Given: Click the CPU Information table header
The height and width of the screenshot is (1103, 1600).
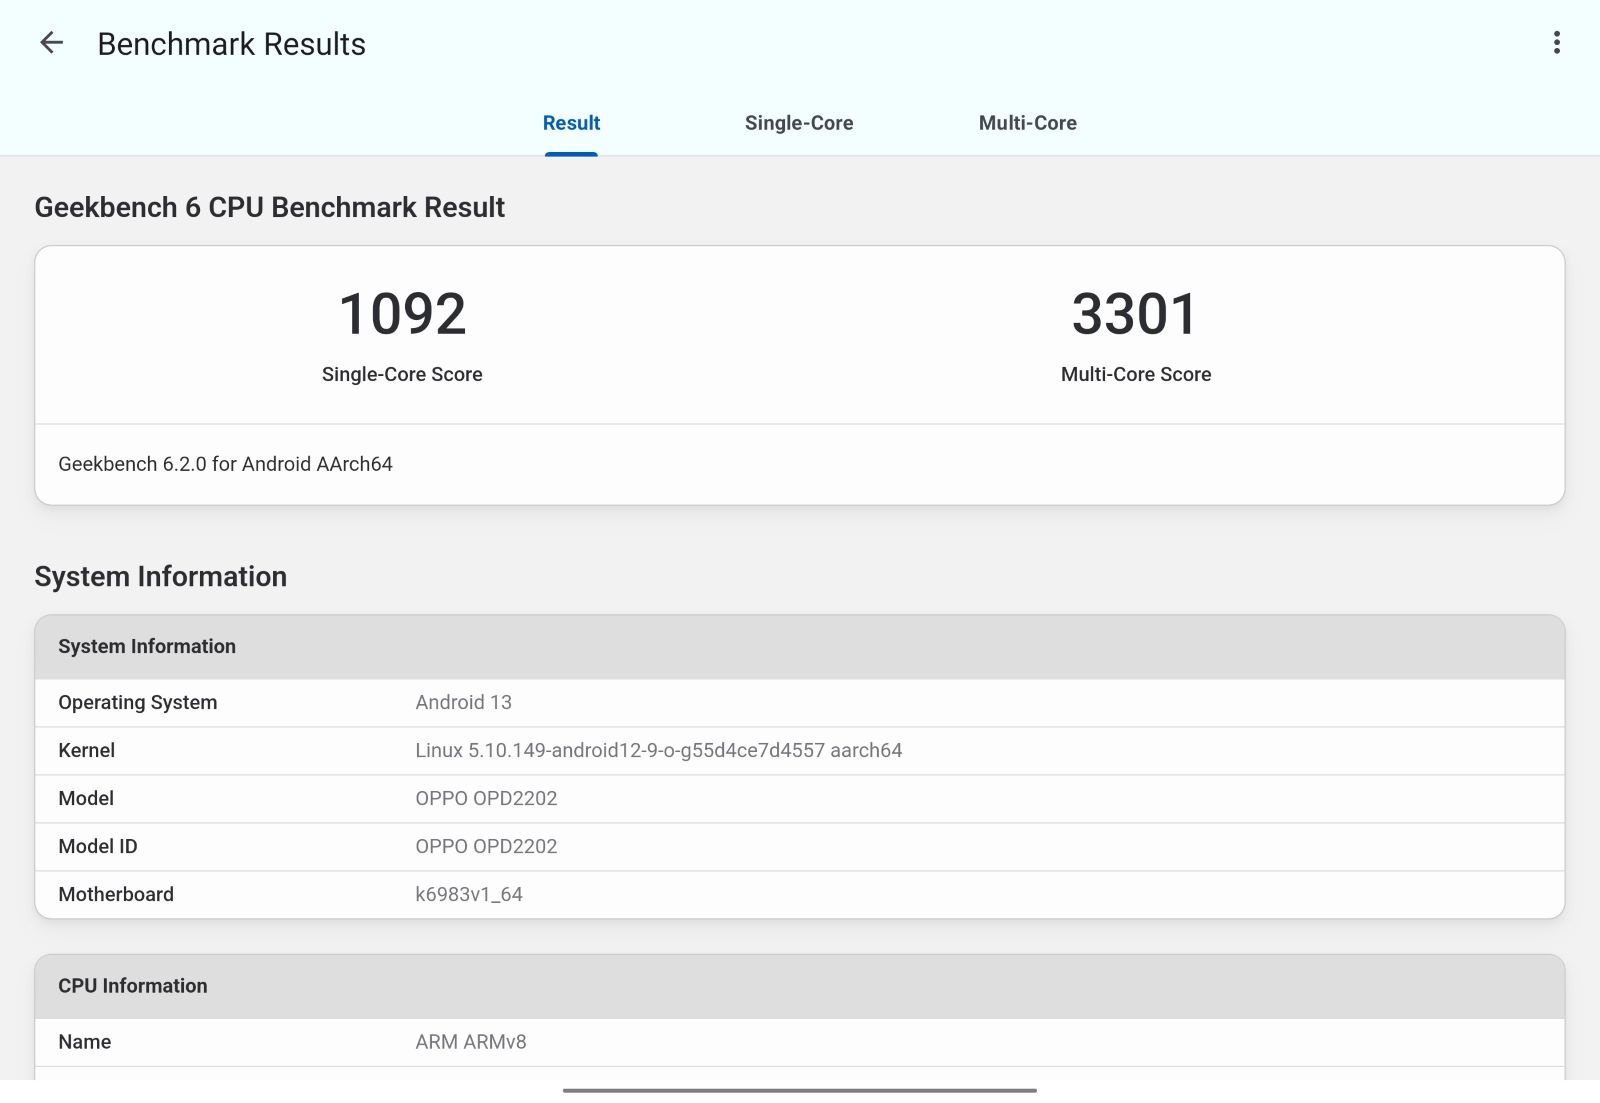Looking at the screenshot, I should point(800,986).
